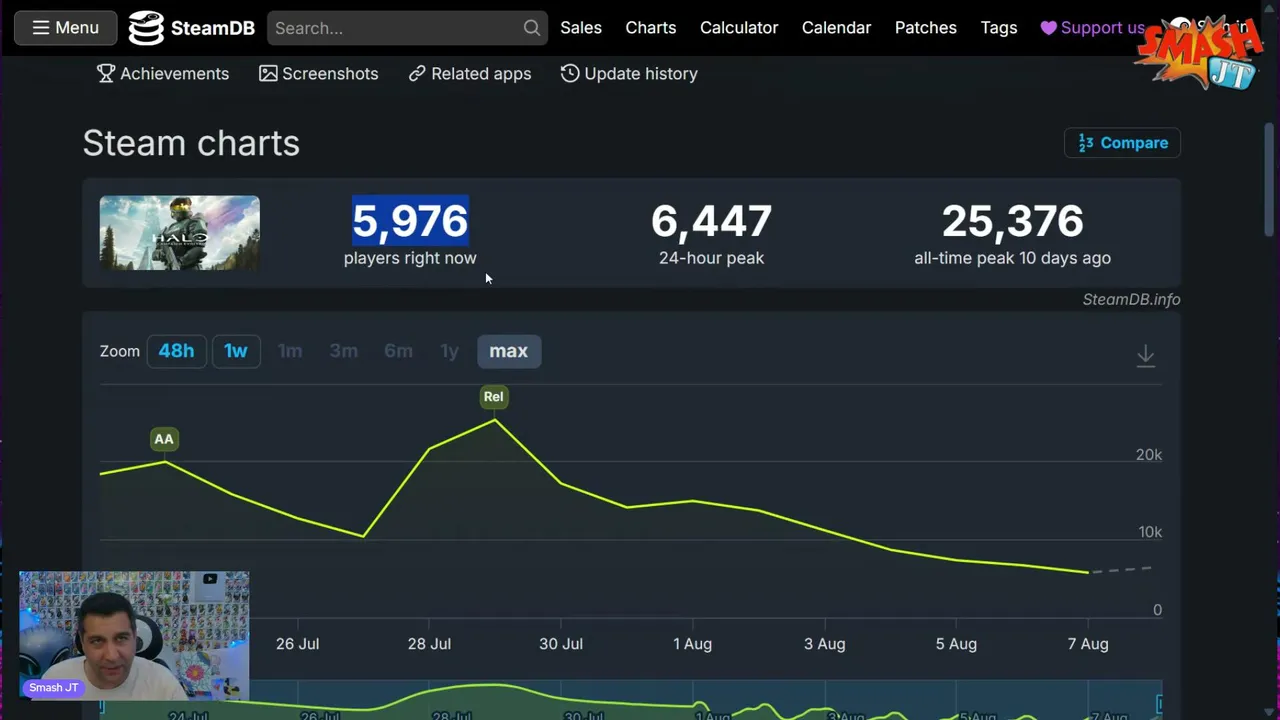Screen dimensions: 1280x720
Task: Set chart zoom to 1w
Action: 236,351
